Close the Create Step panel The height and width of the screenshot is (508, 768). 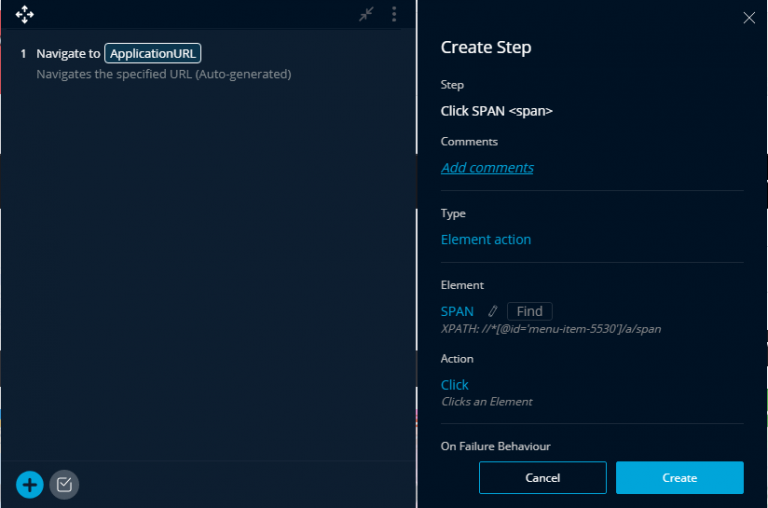point(749,17)
